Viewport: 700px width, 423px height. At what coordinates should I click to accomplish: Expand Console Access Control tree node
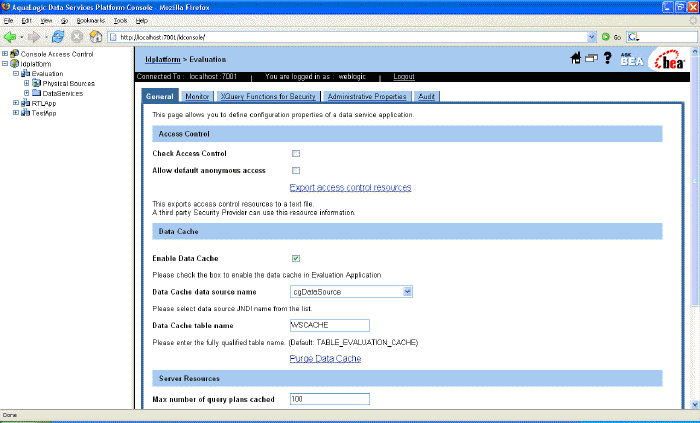(x=5, y=54)
